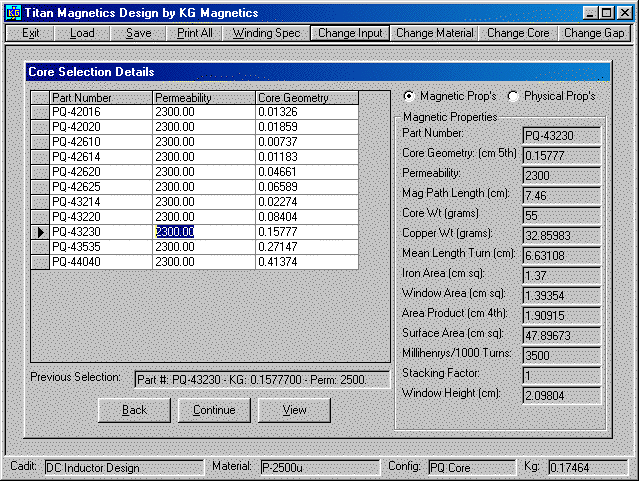Click the Millihenrys/1000 Turns field 3500
Image resolution: width=639 pixels, height=481 pixels.
(562, 355)
